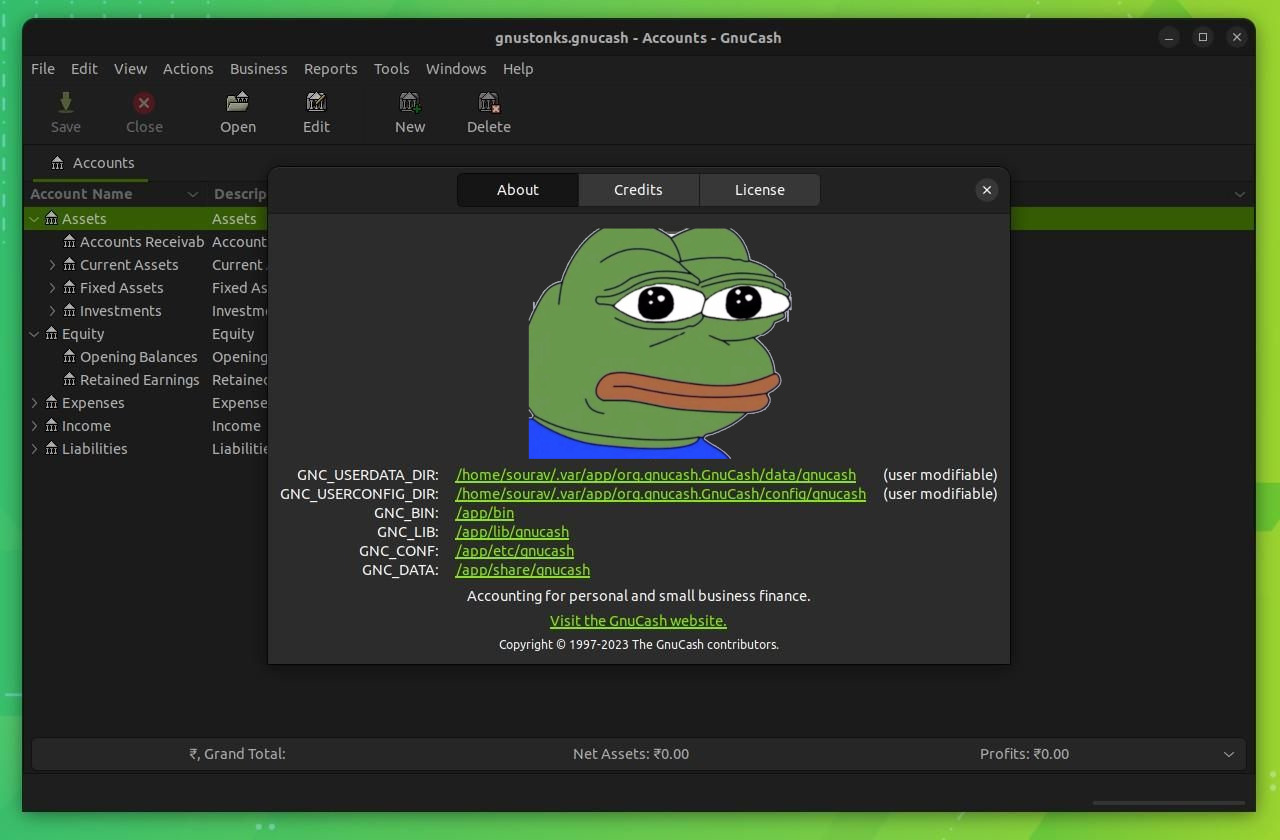Click the Open account toolbar icon
The image size is (1280, 840).
pyautogui.click(x=238, y=102)
